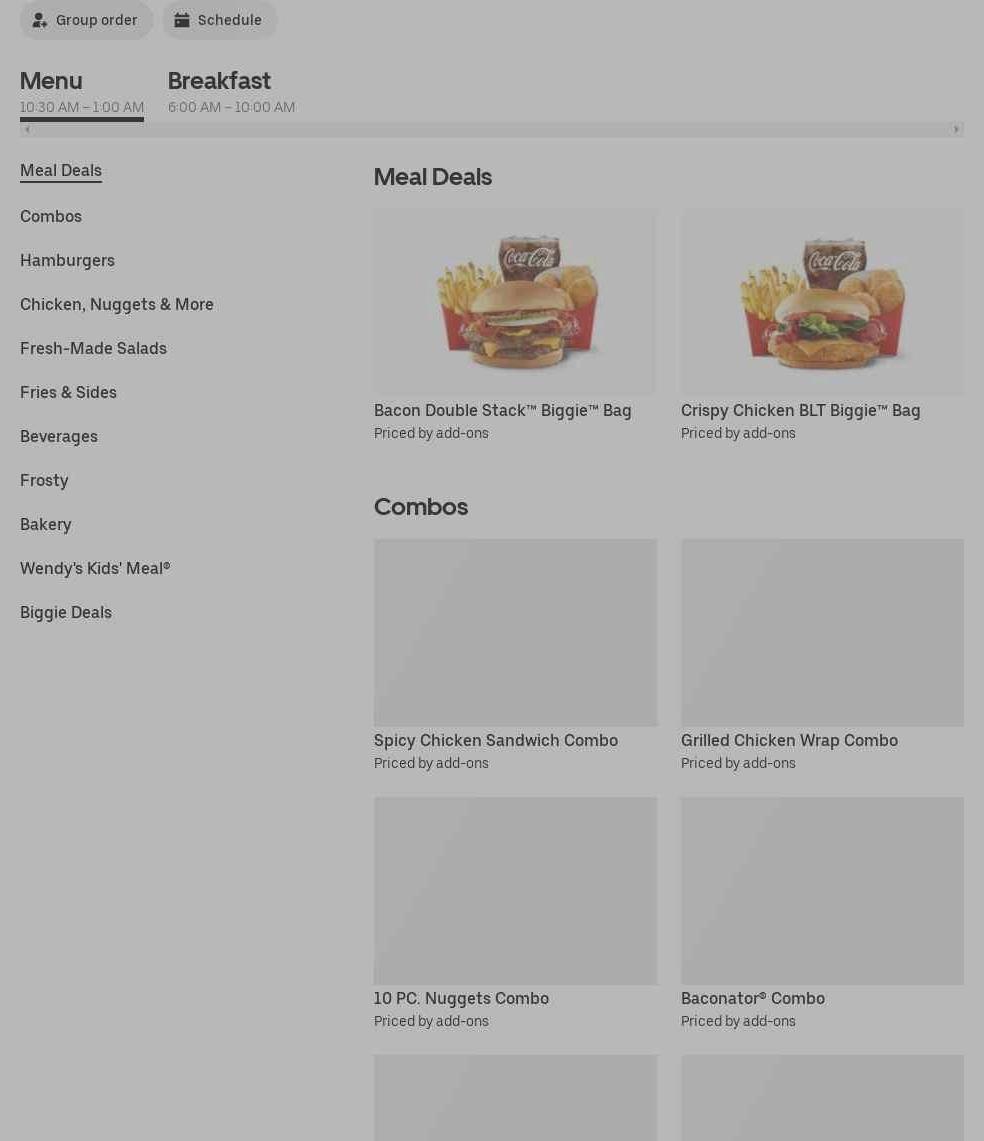Click the horizontal scrollbar track under tabs
The width and height of the screenshot is (984, 1141).
coord(492,130)
